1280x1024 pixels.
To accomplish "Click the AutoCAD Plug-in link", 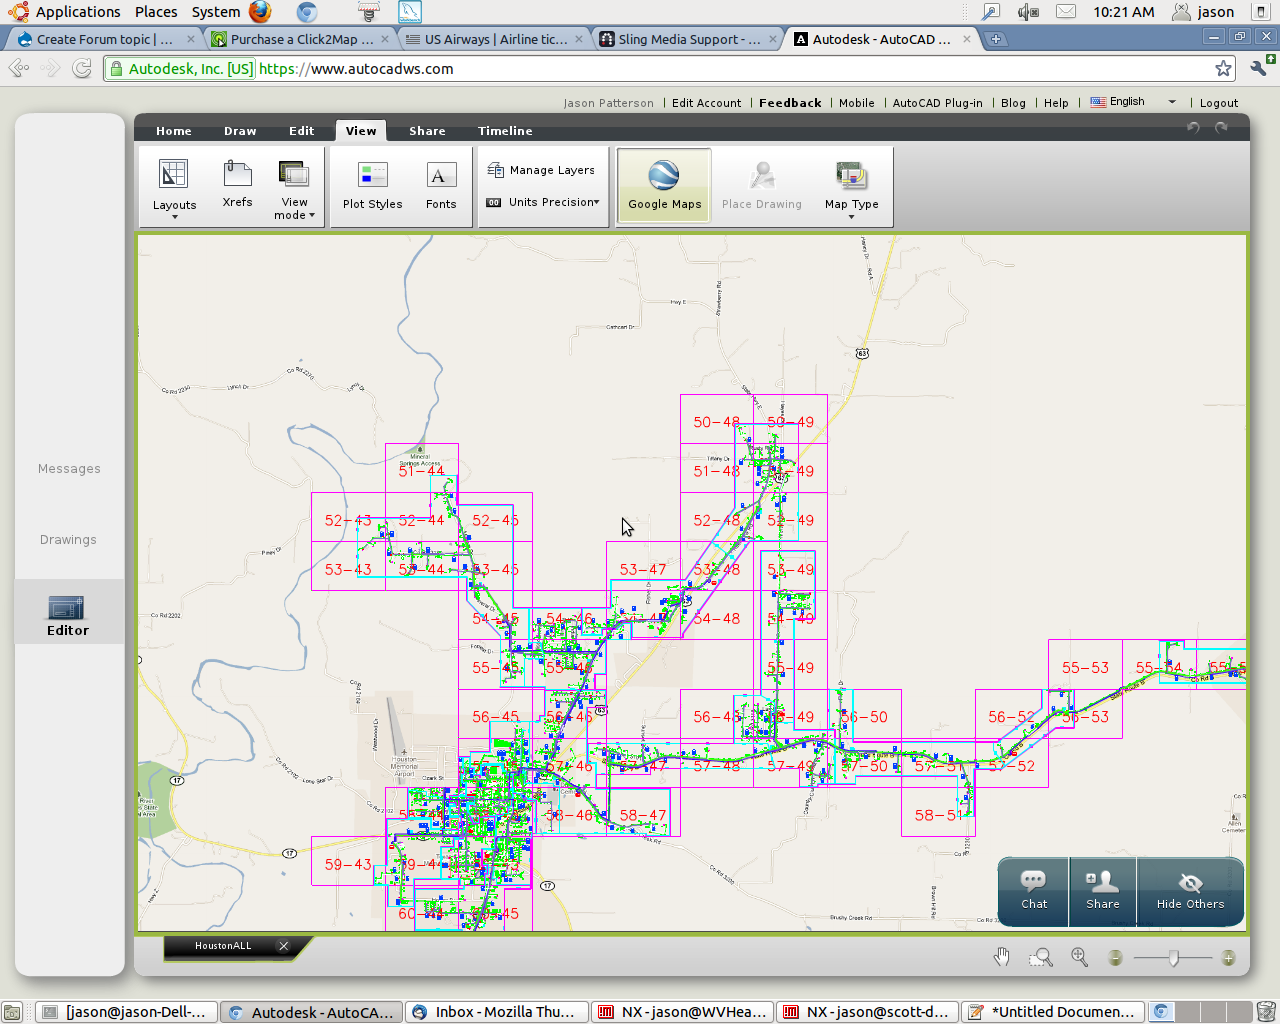I will pos(937,103).
